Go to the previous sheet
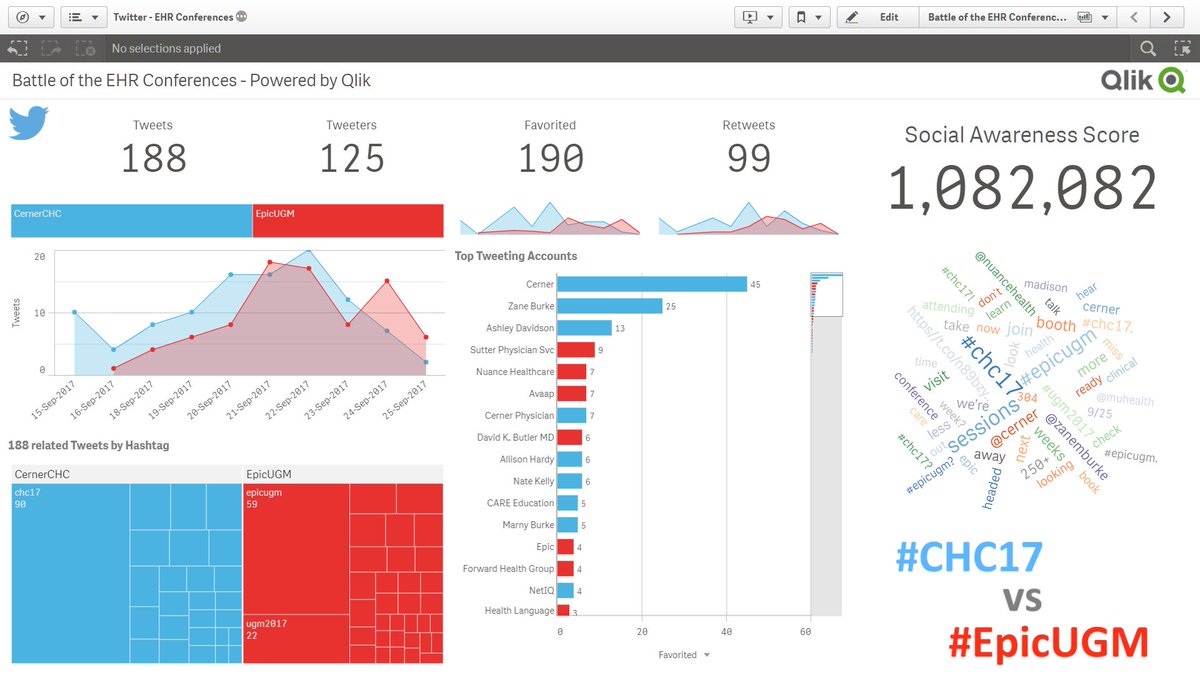Screen dimensions: 1200x675 tap(1133, 17)
